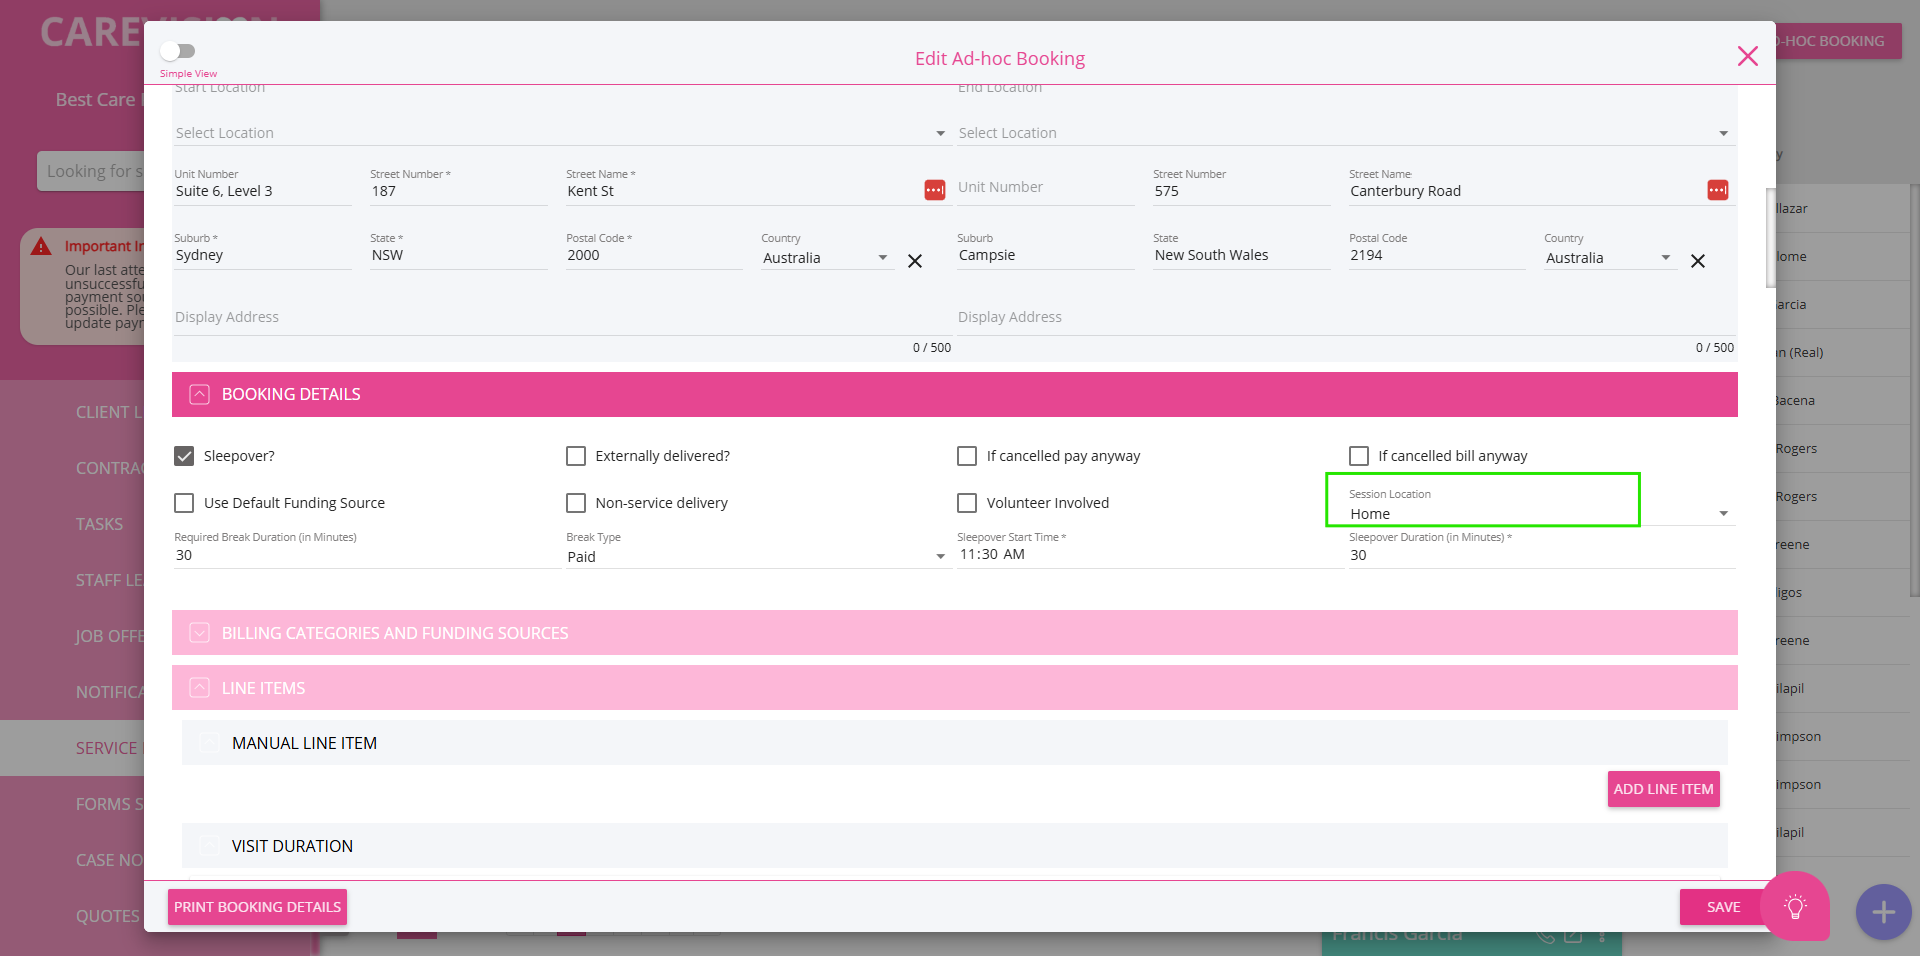Viewport: 1920px width, 956px height.
Task: Clear the start address with X icon
Action: click(915, 261)
